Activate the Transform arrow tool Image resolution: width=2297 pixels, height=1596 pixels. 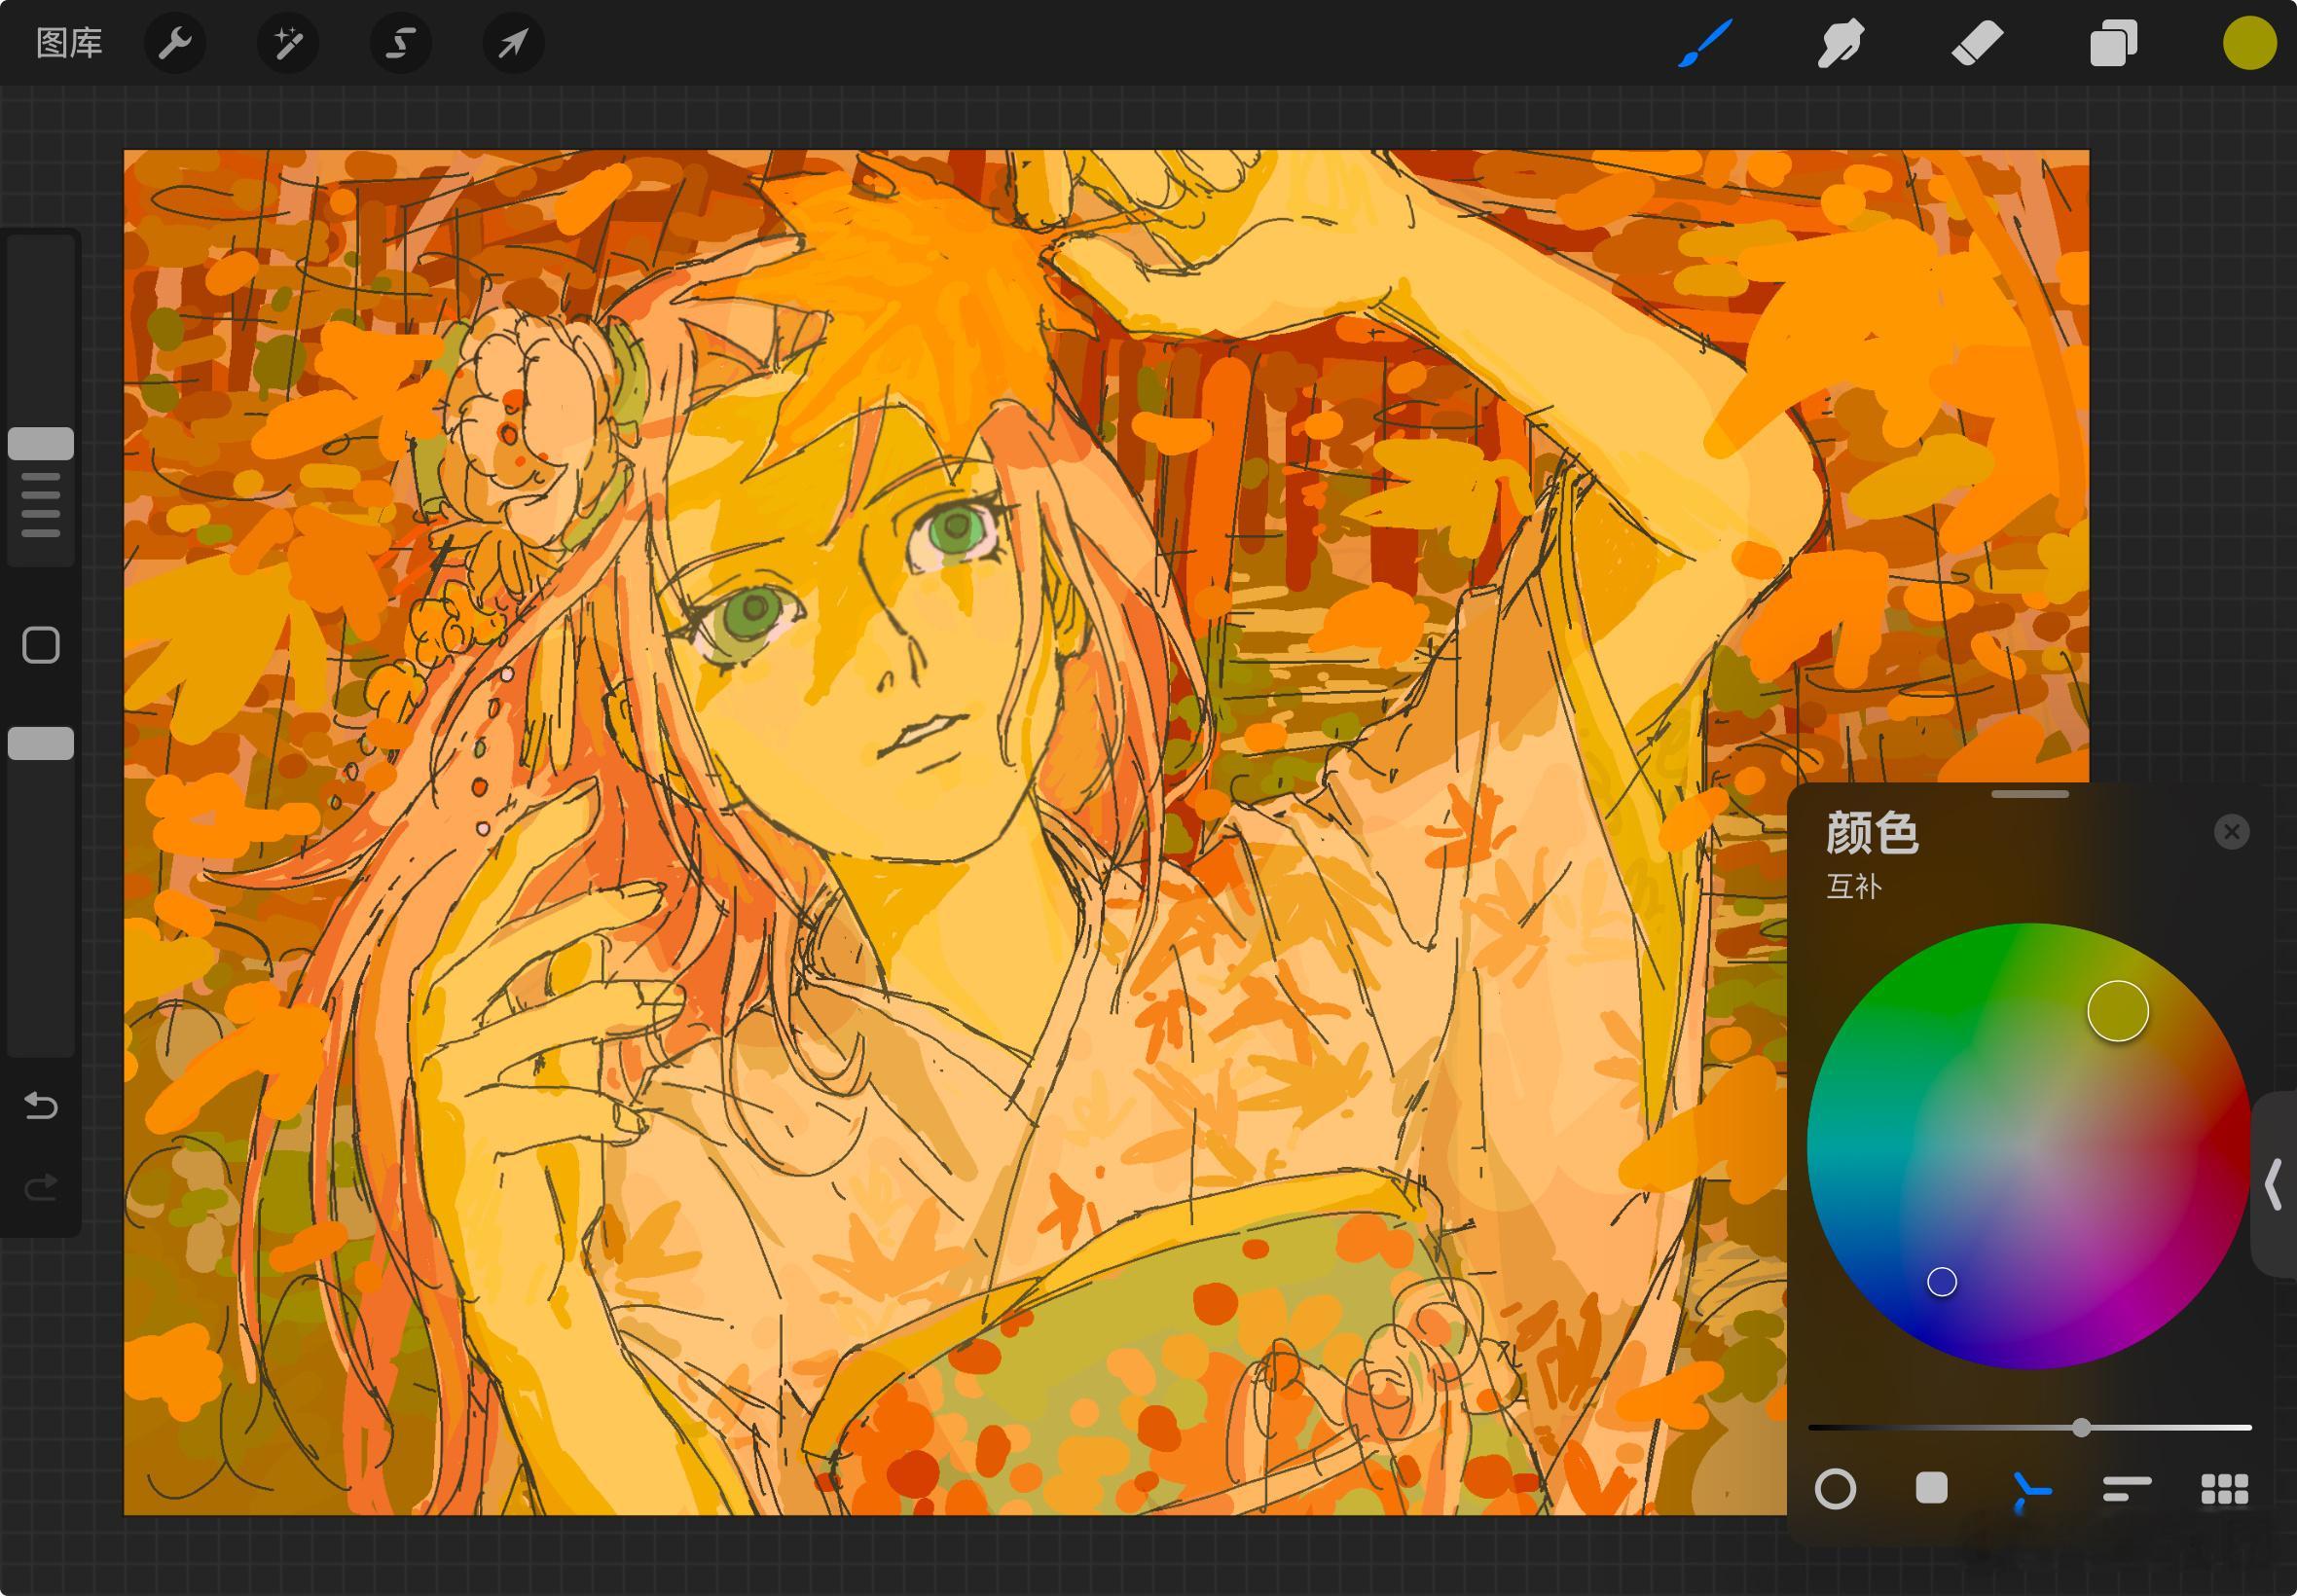pos(513,43)
